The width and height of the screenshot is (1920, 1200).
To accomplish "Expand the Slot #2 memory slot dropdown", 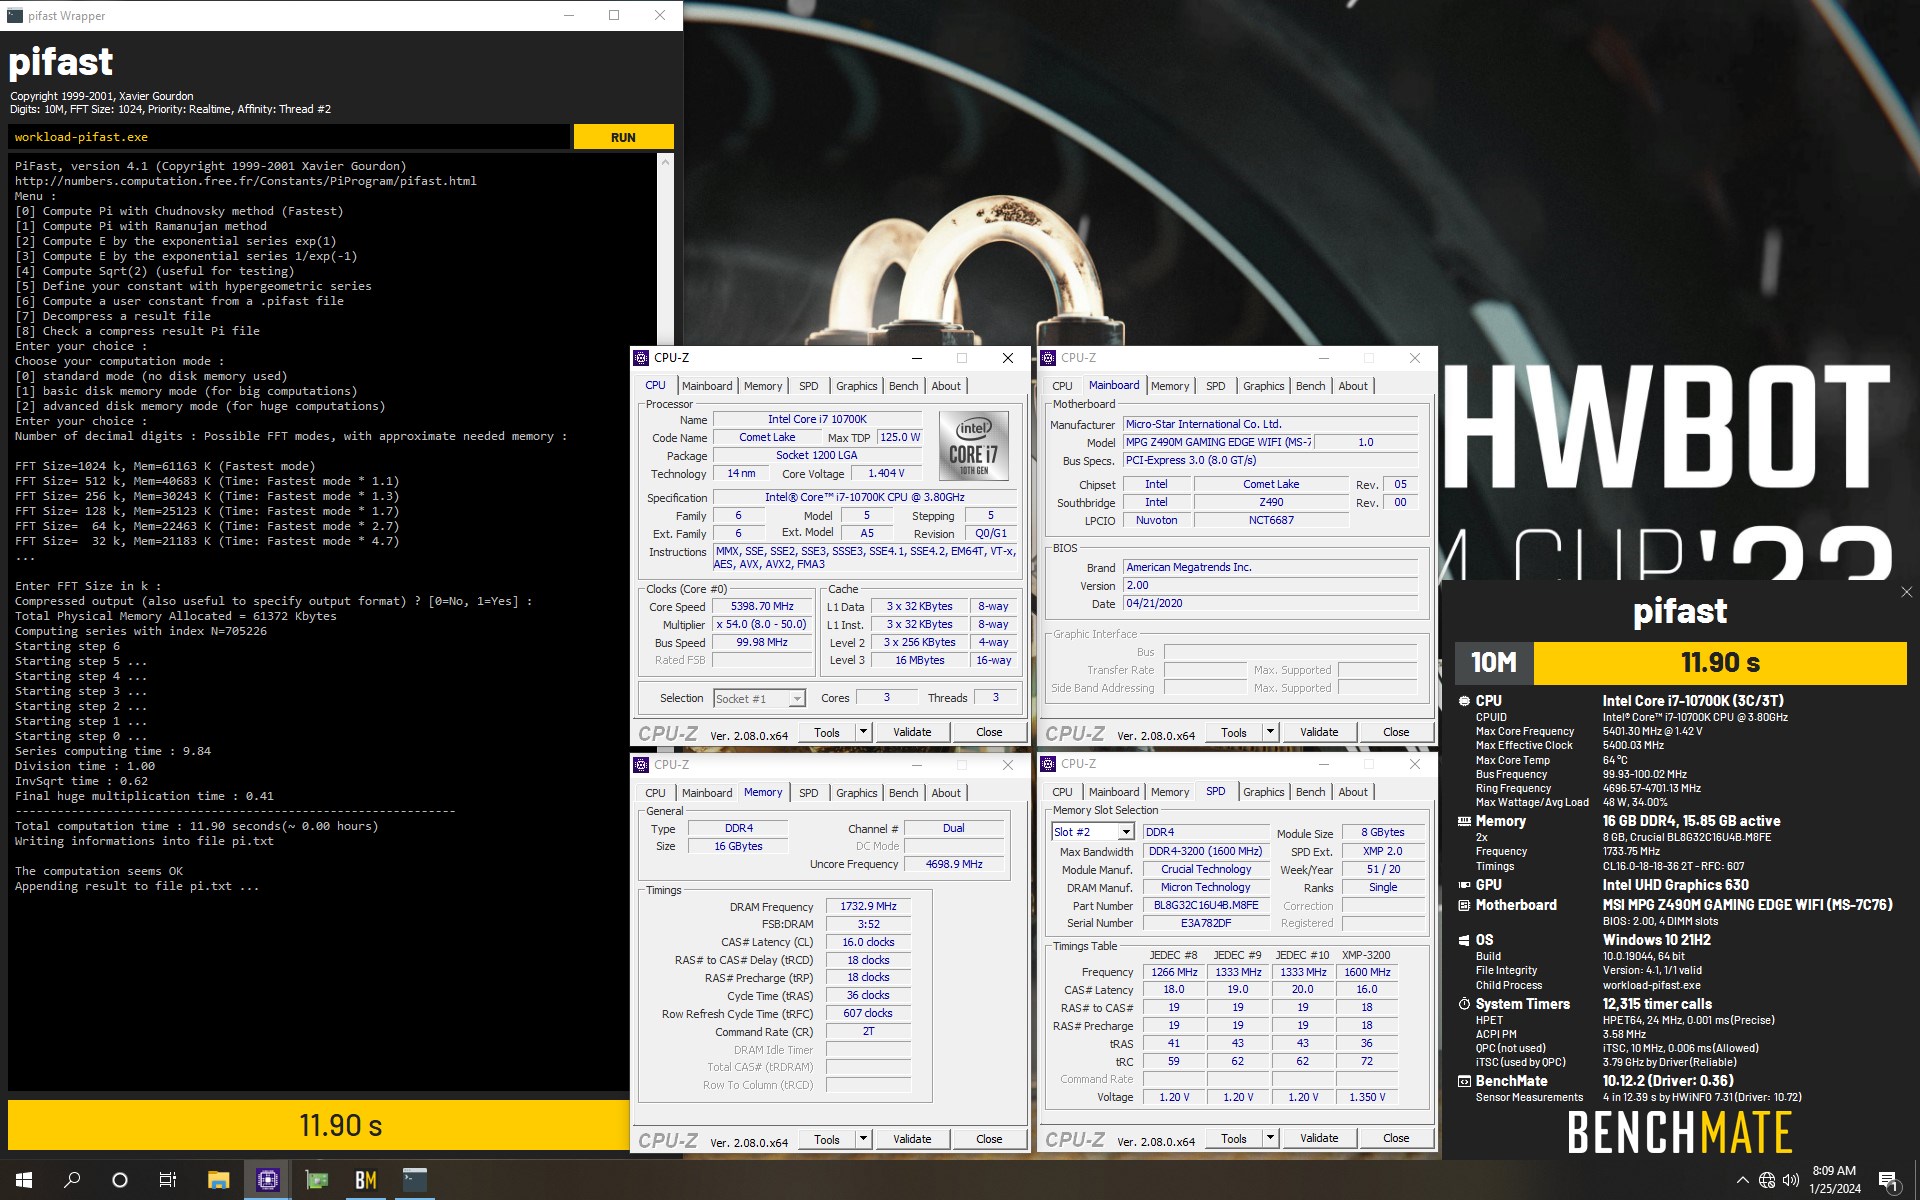I will pos(1126,832).
